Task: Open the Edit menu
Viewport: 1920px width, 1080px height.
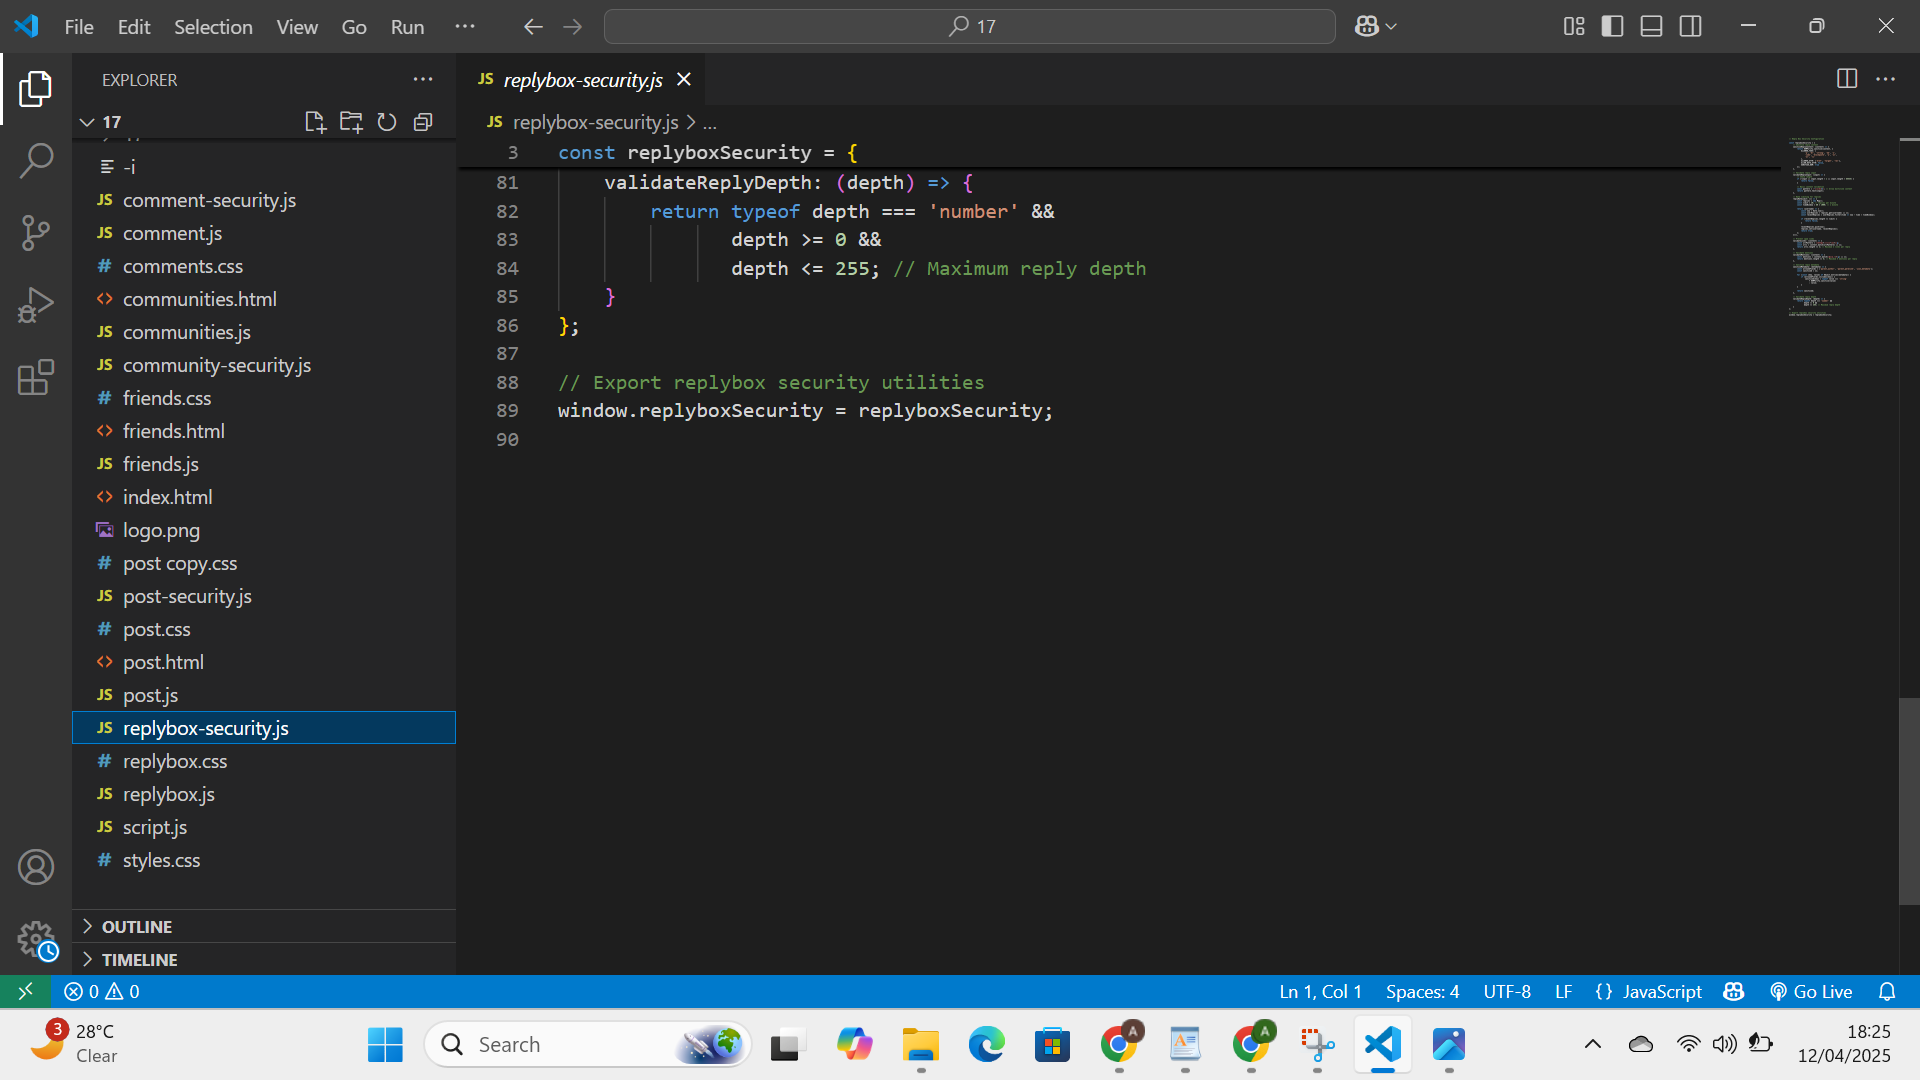Action: [x=134, y=27]
